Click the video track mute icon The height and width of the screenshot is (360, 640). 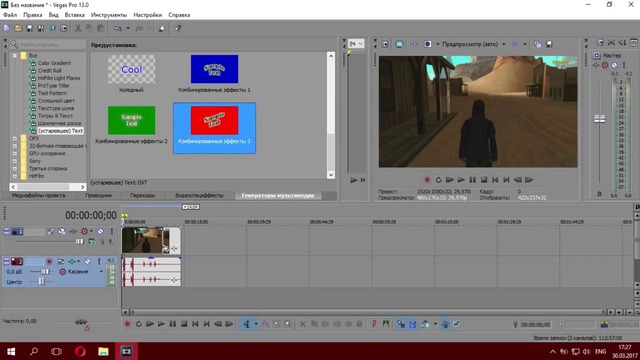pos(100,231)
